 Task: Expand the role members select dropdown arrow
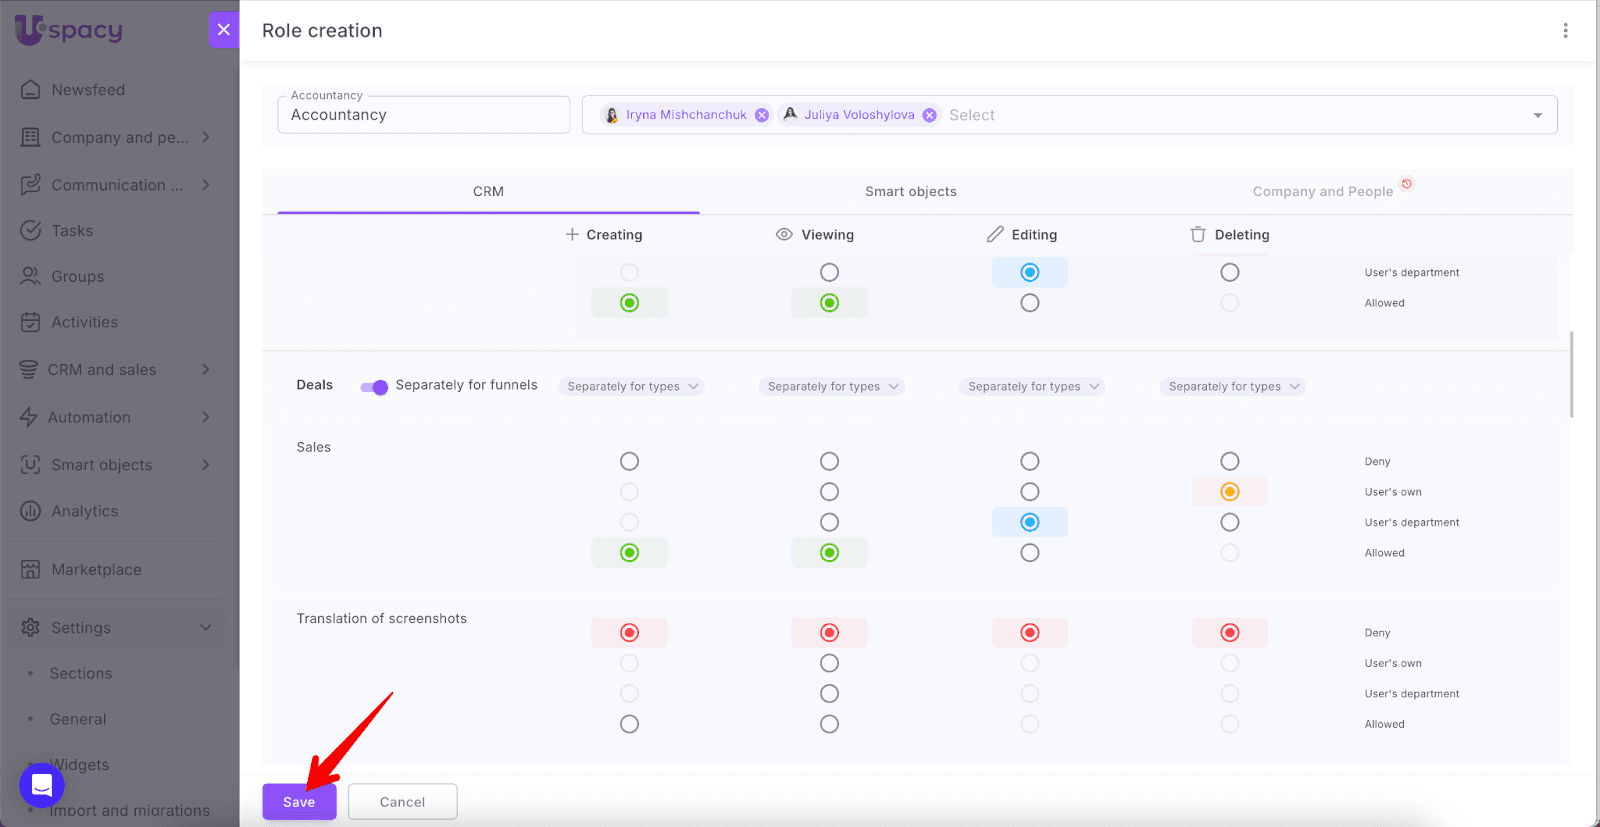tap(1537, 116)
